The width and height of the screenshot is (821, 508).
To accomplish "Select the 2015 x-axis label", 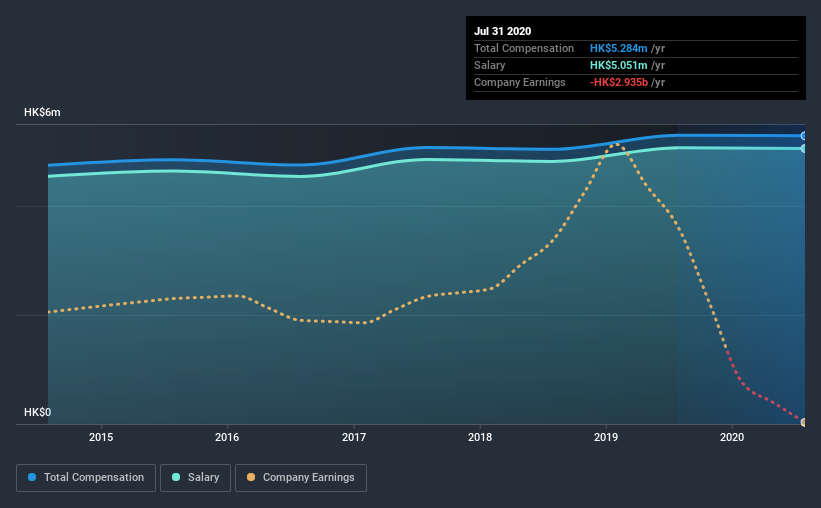I will tap(101, 437).
